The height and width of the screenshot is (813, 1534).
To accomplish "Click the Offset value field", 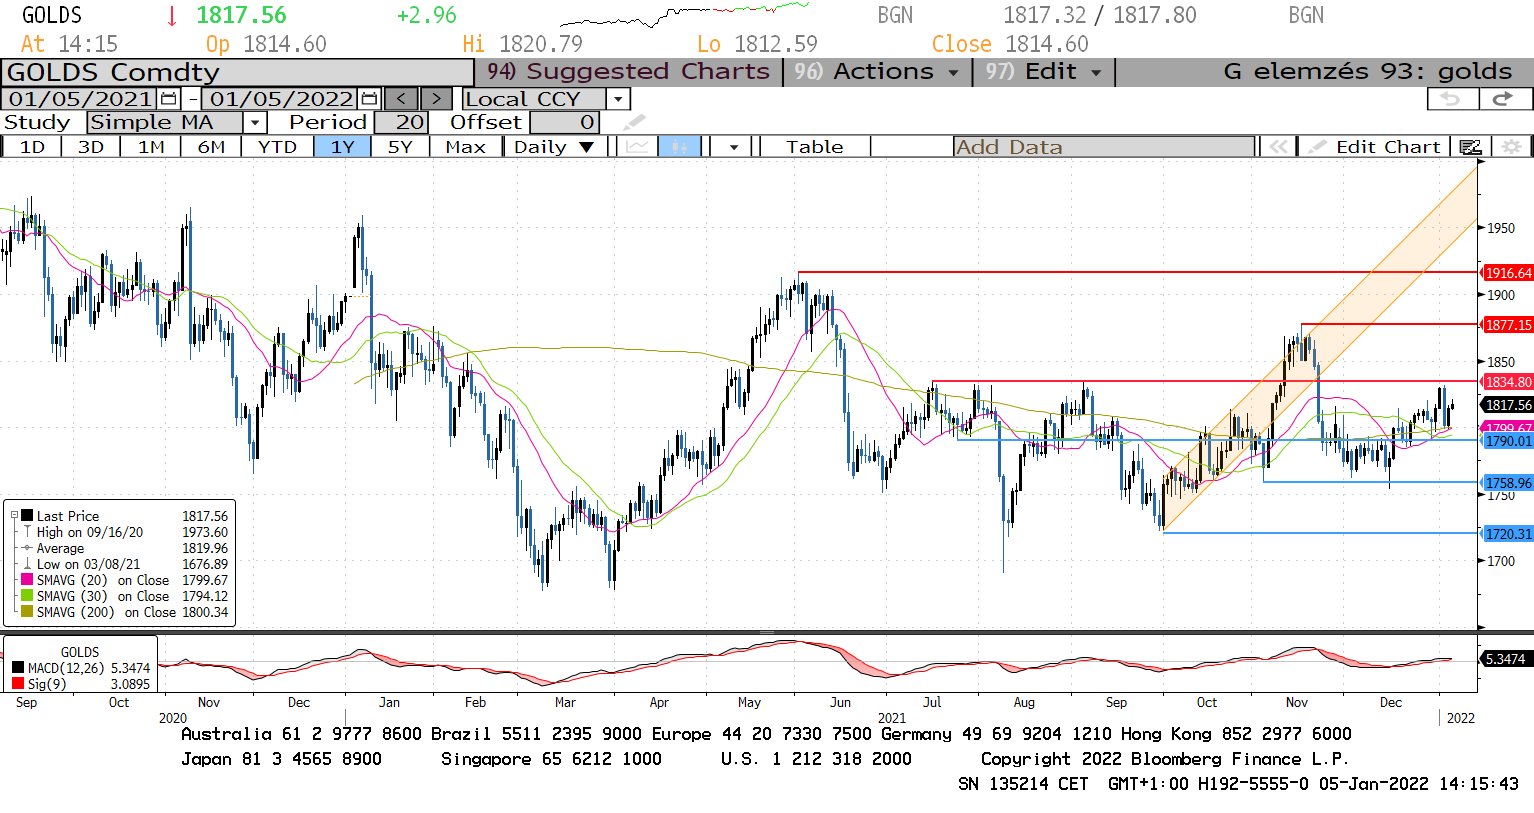I will (x=565, y=123).
